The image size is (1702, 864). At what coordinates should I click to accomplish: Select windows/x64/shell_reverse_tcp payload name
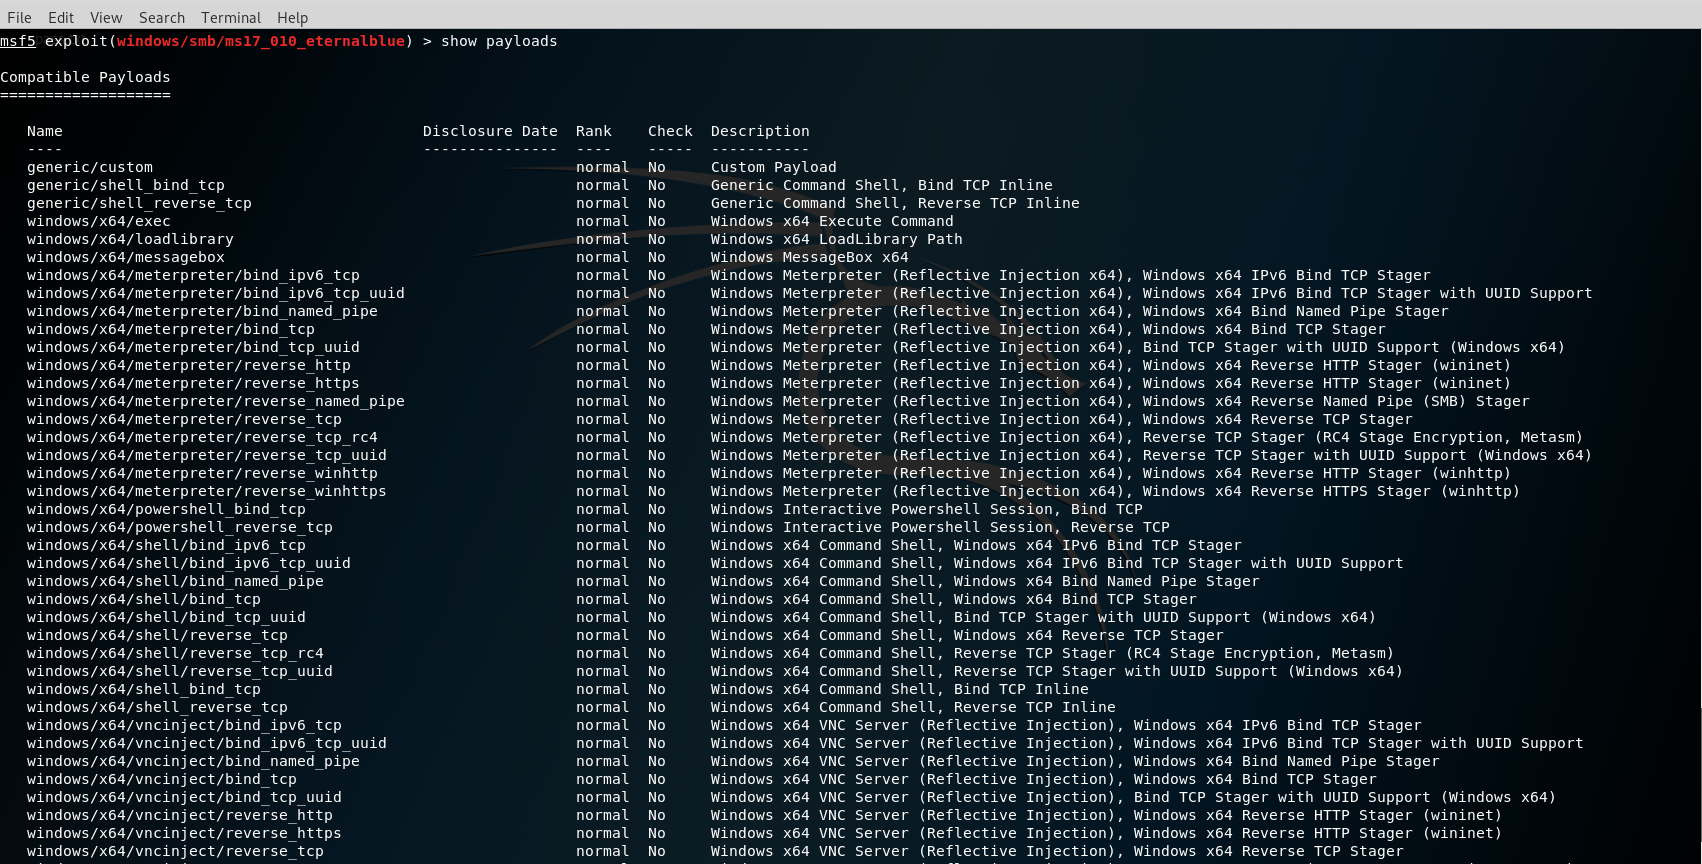[157, 707]
